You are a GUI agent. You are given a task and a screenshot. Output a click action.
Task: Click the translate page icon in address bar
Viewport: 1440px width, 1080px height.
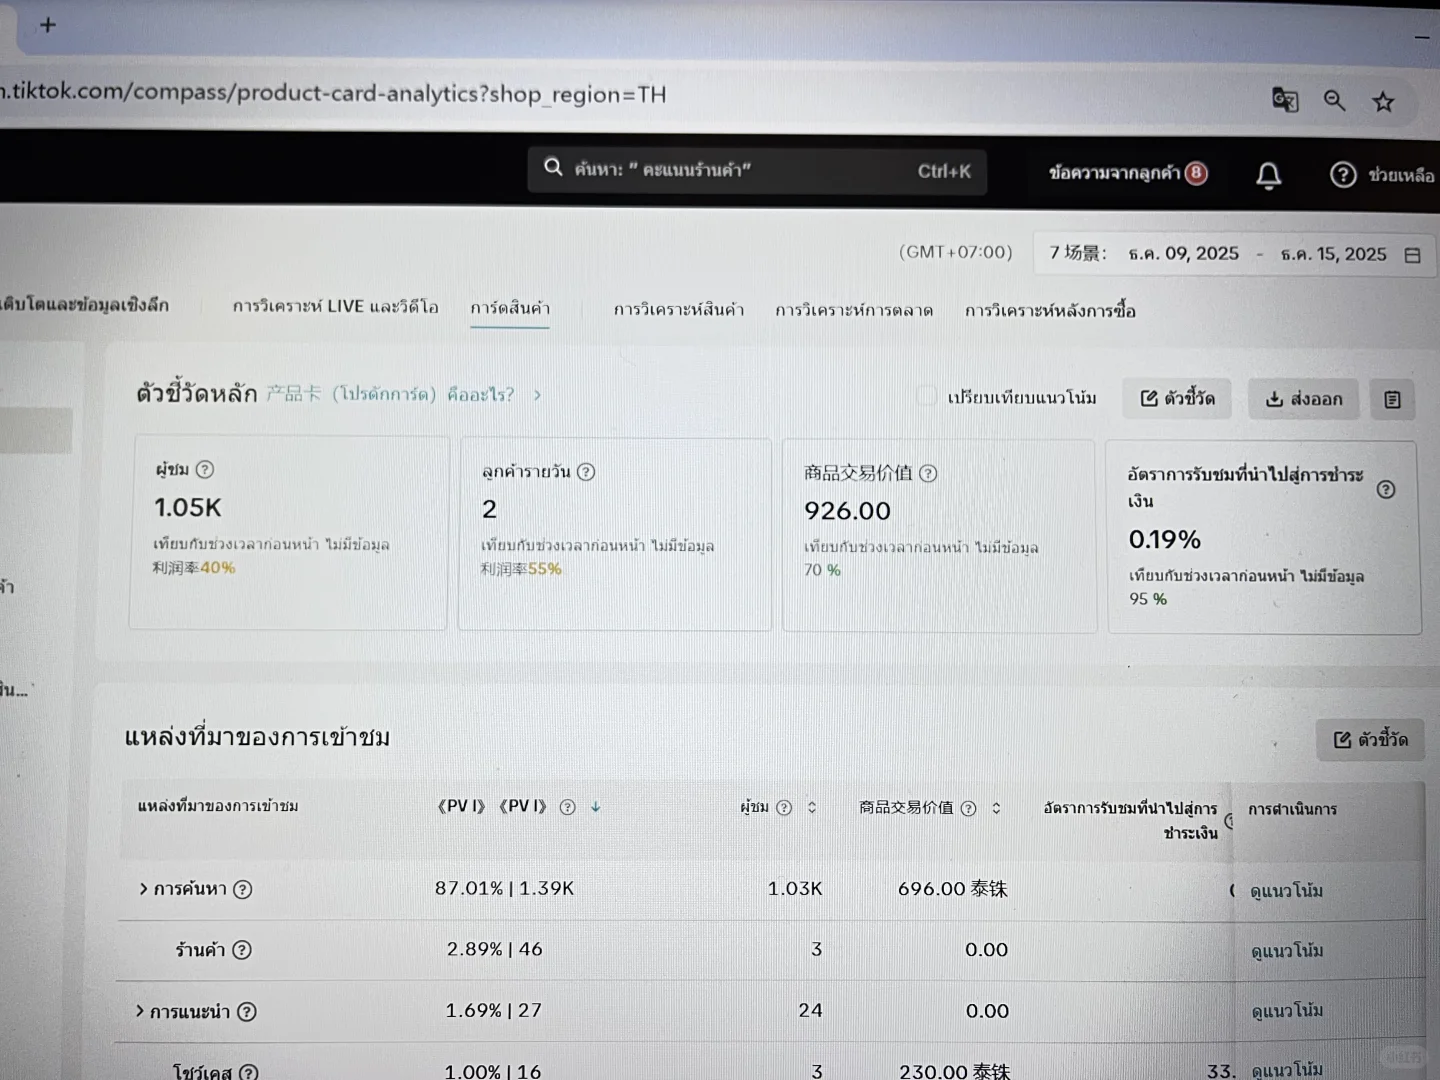[x=1285, y=100]
